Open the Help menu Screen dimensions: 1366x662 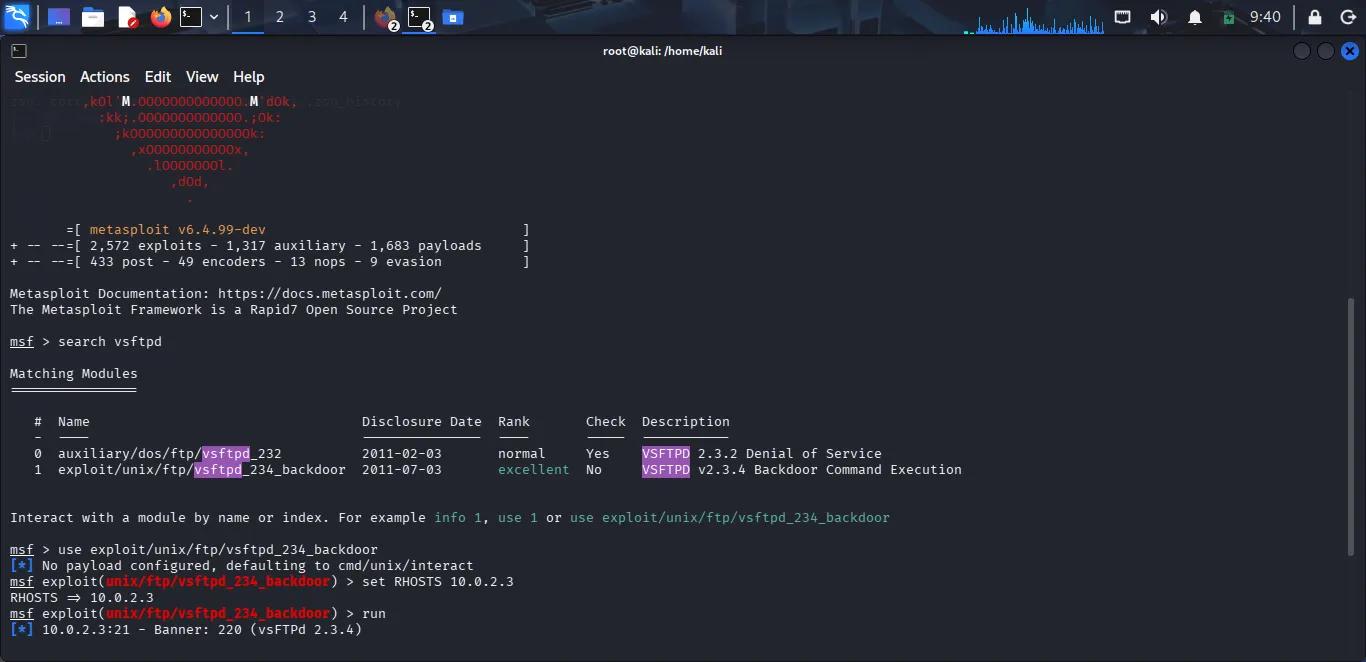point(249,77)
